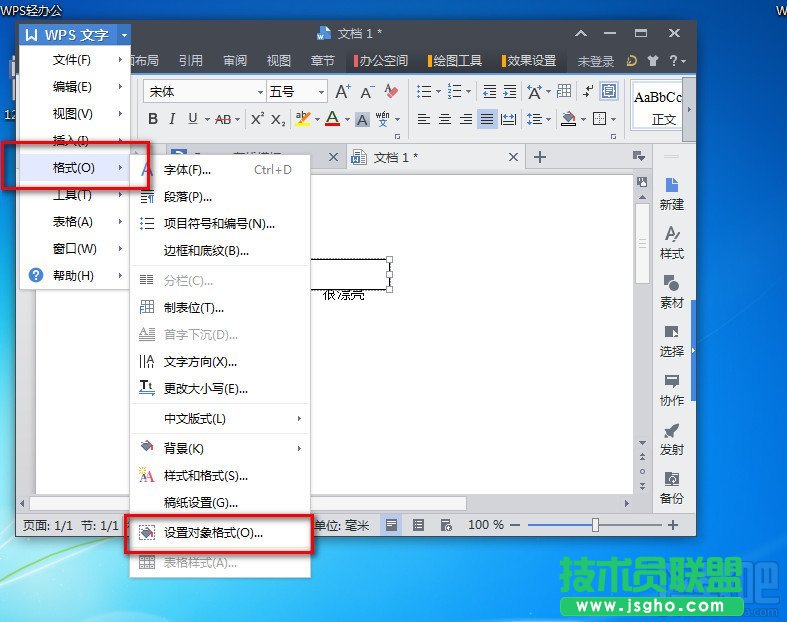The width and height of the screenshot is (787, 622).
Task: Click the Launch (发射) rocket icon
Action: point(672,439)
